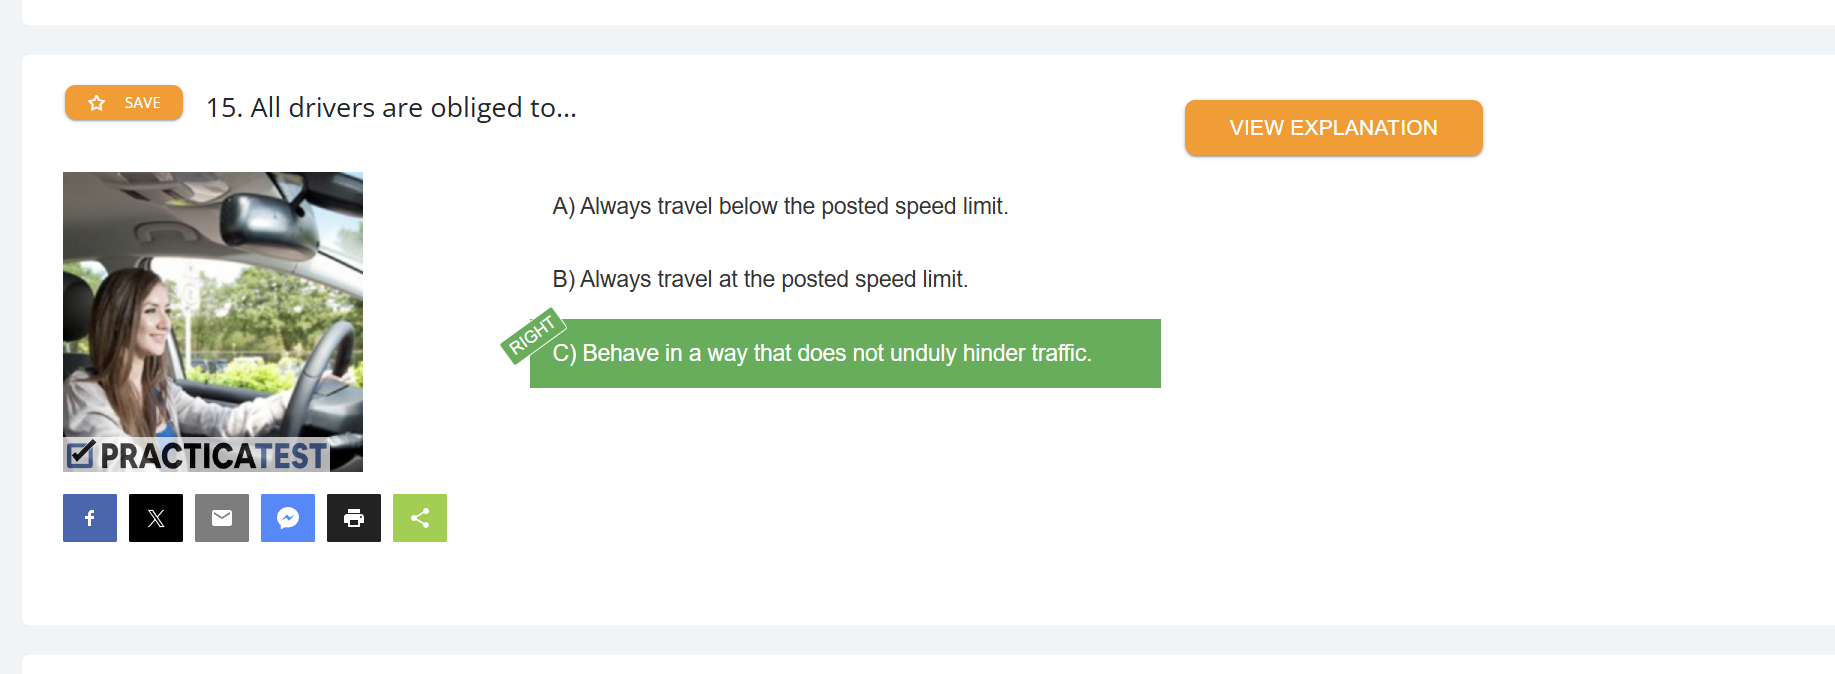This screenshot has width=1835, height=674.
Task: Click the star icon in Save button
Action: point(97,103)
